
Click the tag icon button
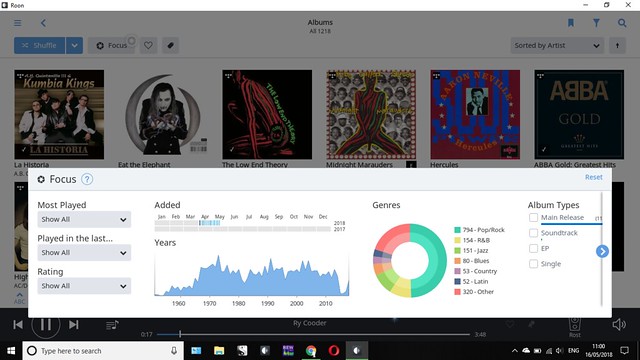coord(171,45)
